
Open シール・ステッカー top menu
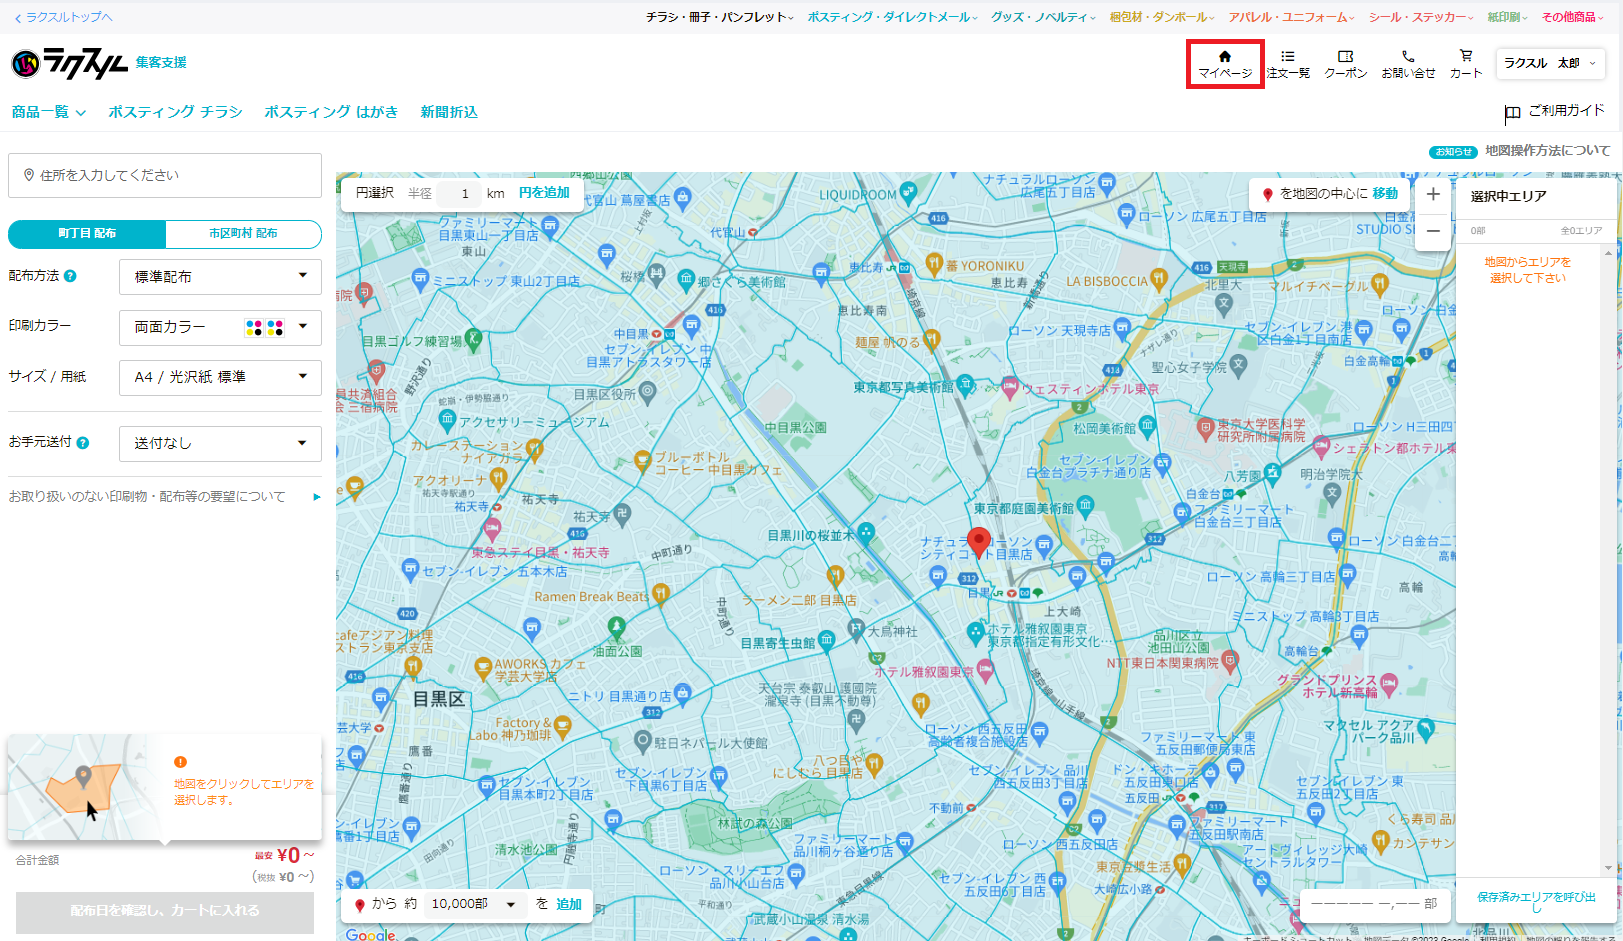pyautogui.click(x=1421, y=17)
